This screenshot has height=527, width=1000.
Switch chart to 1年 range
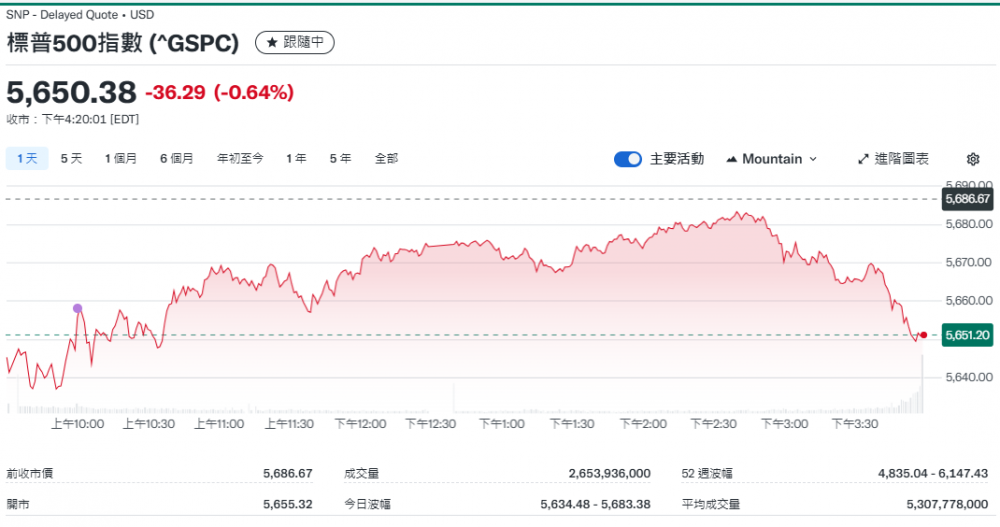point(296,158)
